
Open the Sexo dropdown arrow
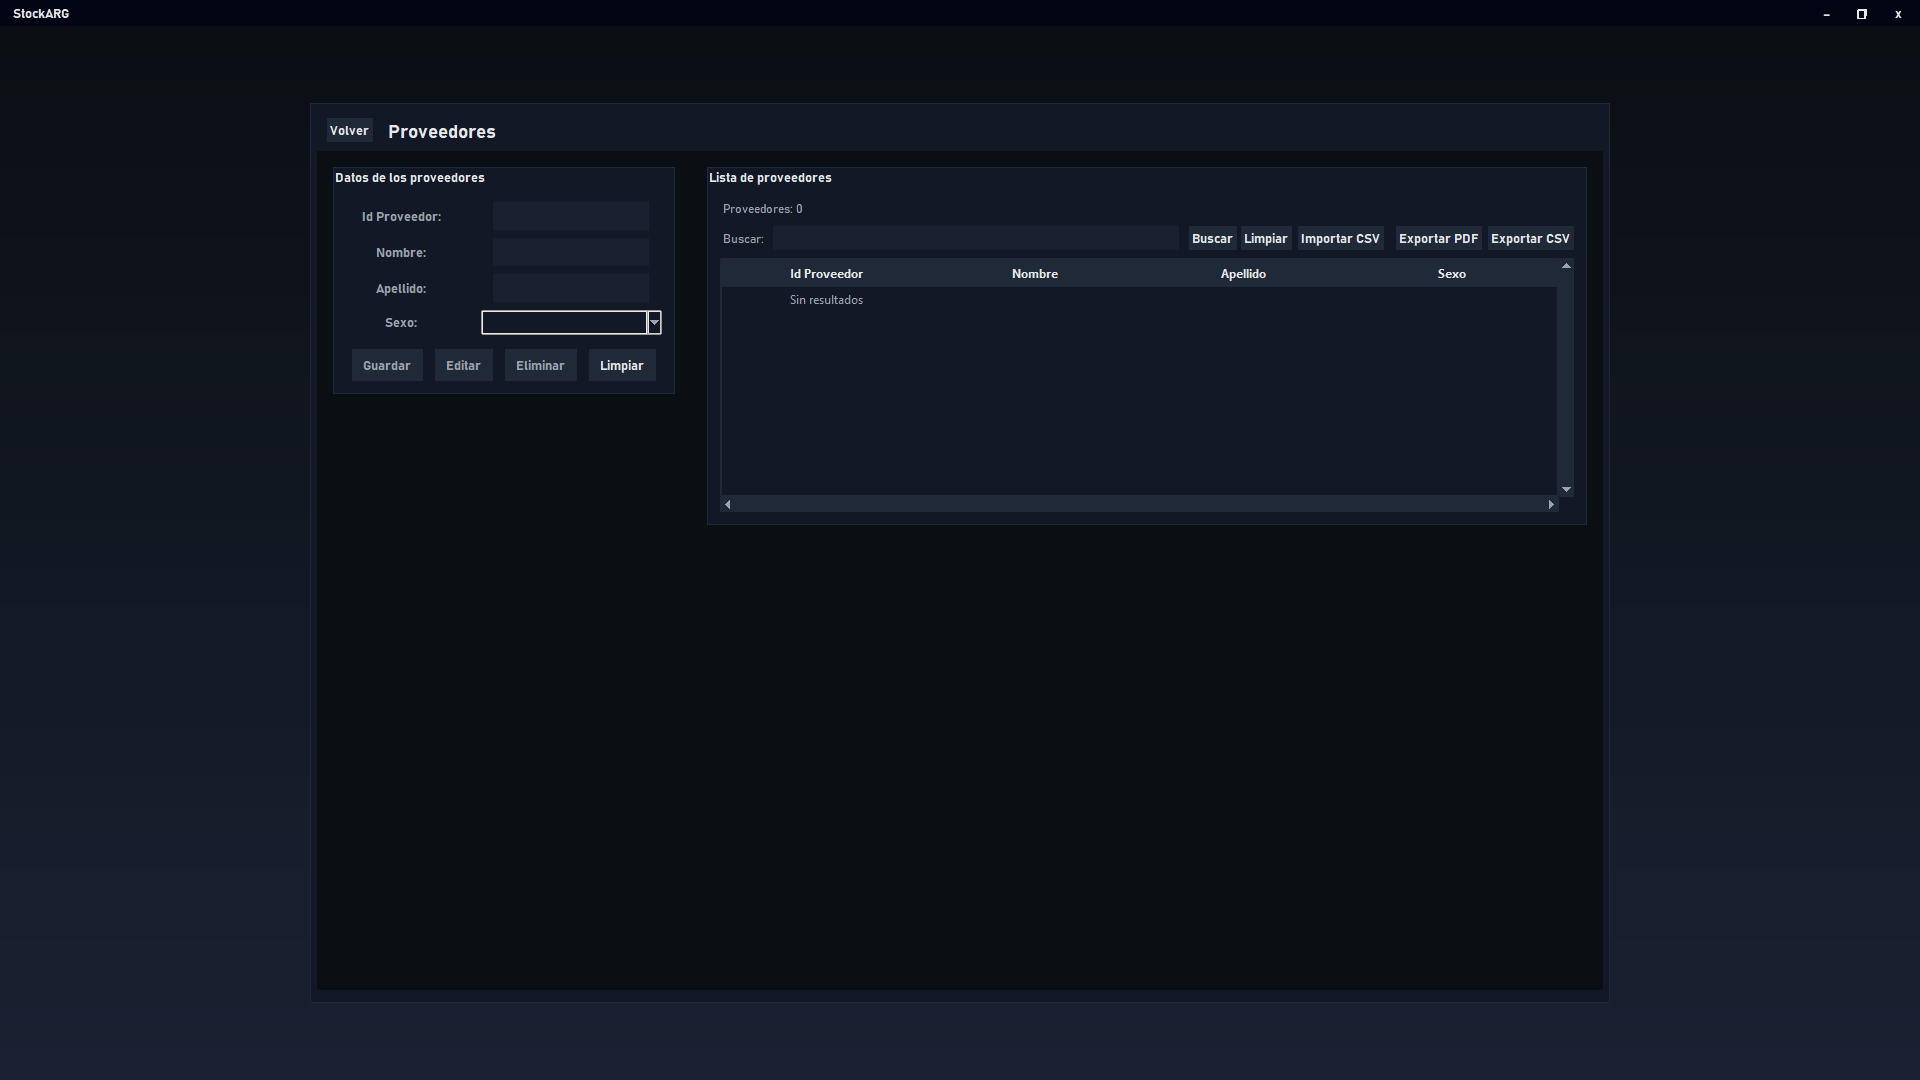[x=654, y=323]
